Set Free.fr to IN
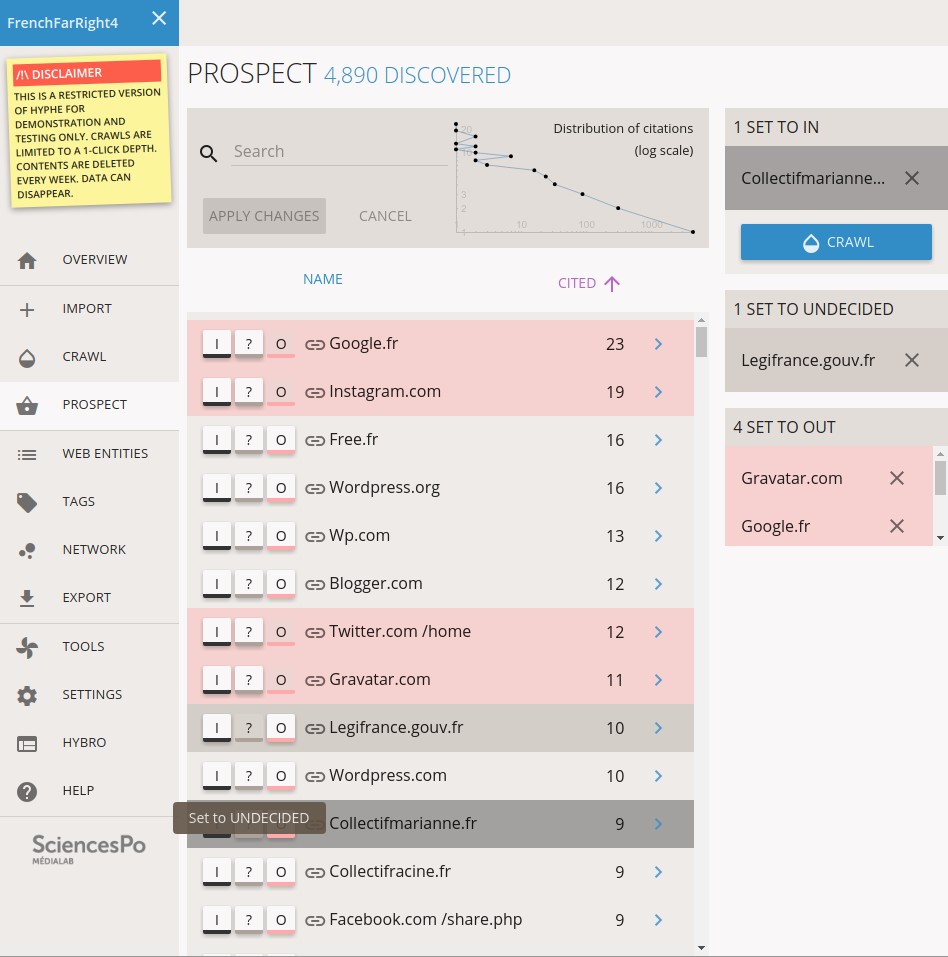Viewport: 948px width, 957px height. tap(217, 441)
